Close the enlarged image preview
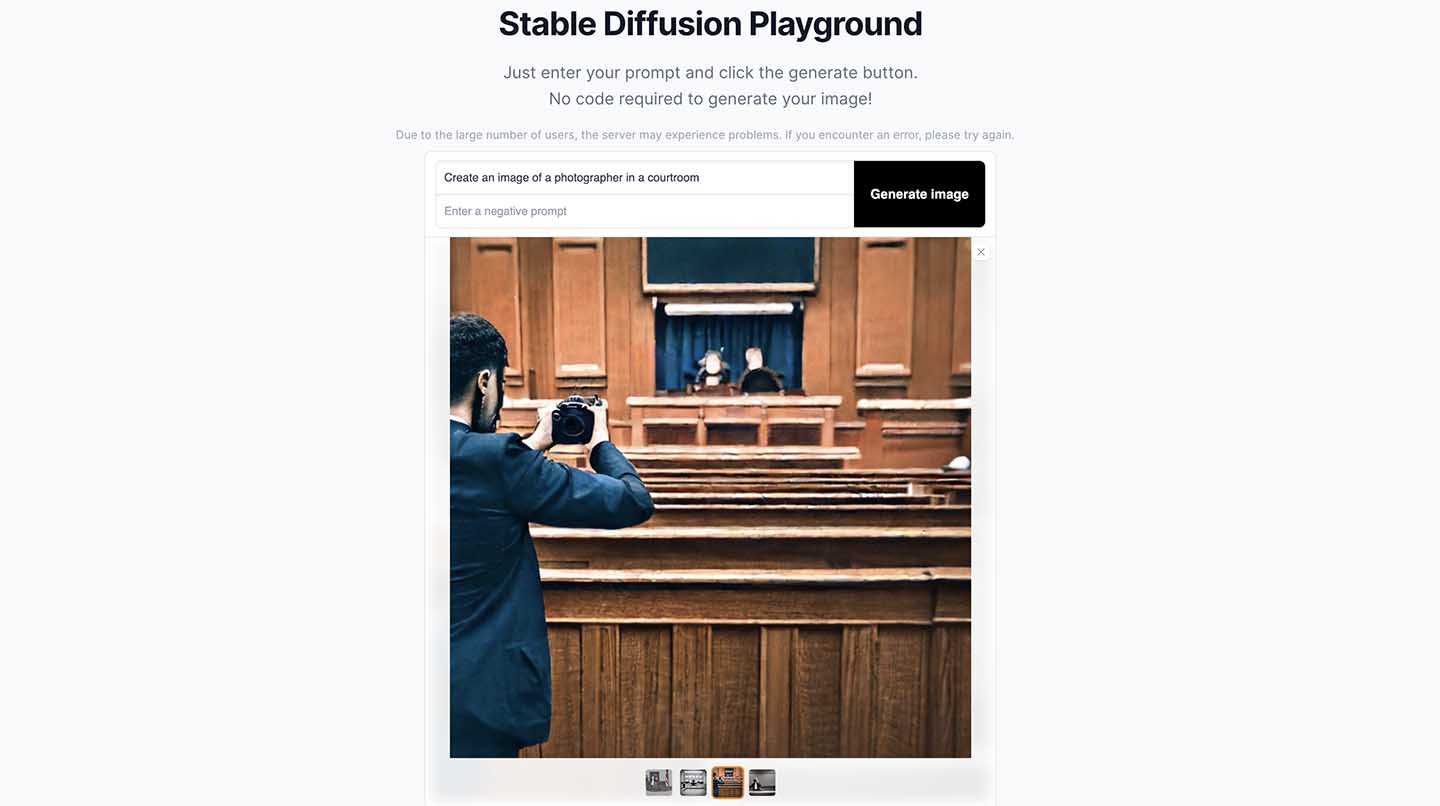 tap(981, 252)
